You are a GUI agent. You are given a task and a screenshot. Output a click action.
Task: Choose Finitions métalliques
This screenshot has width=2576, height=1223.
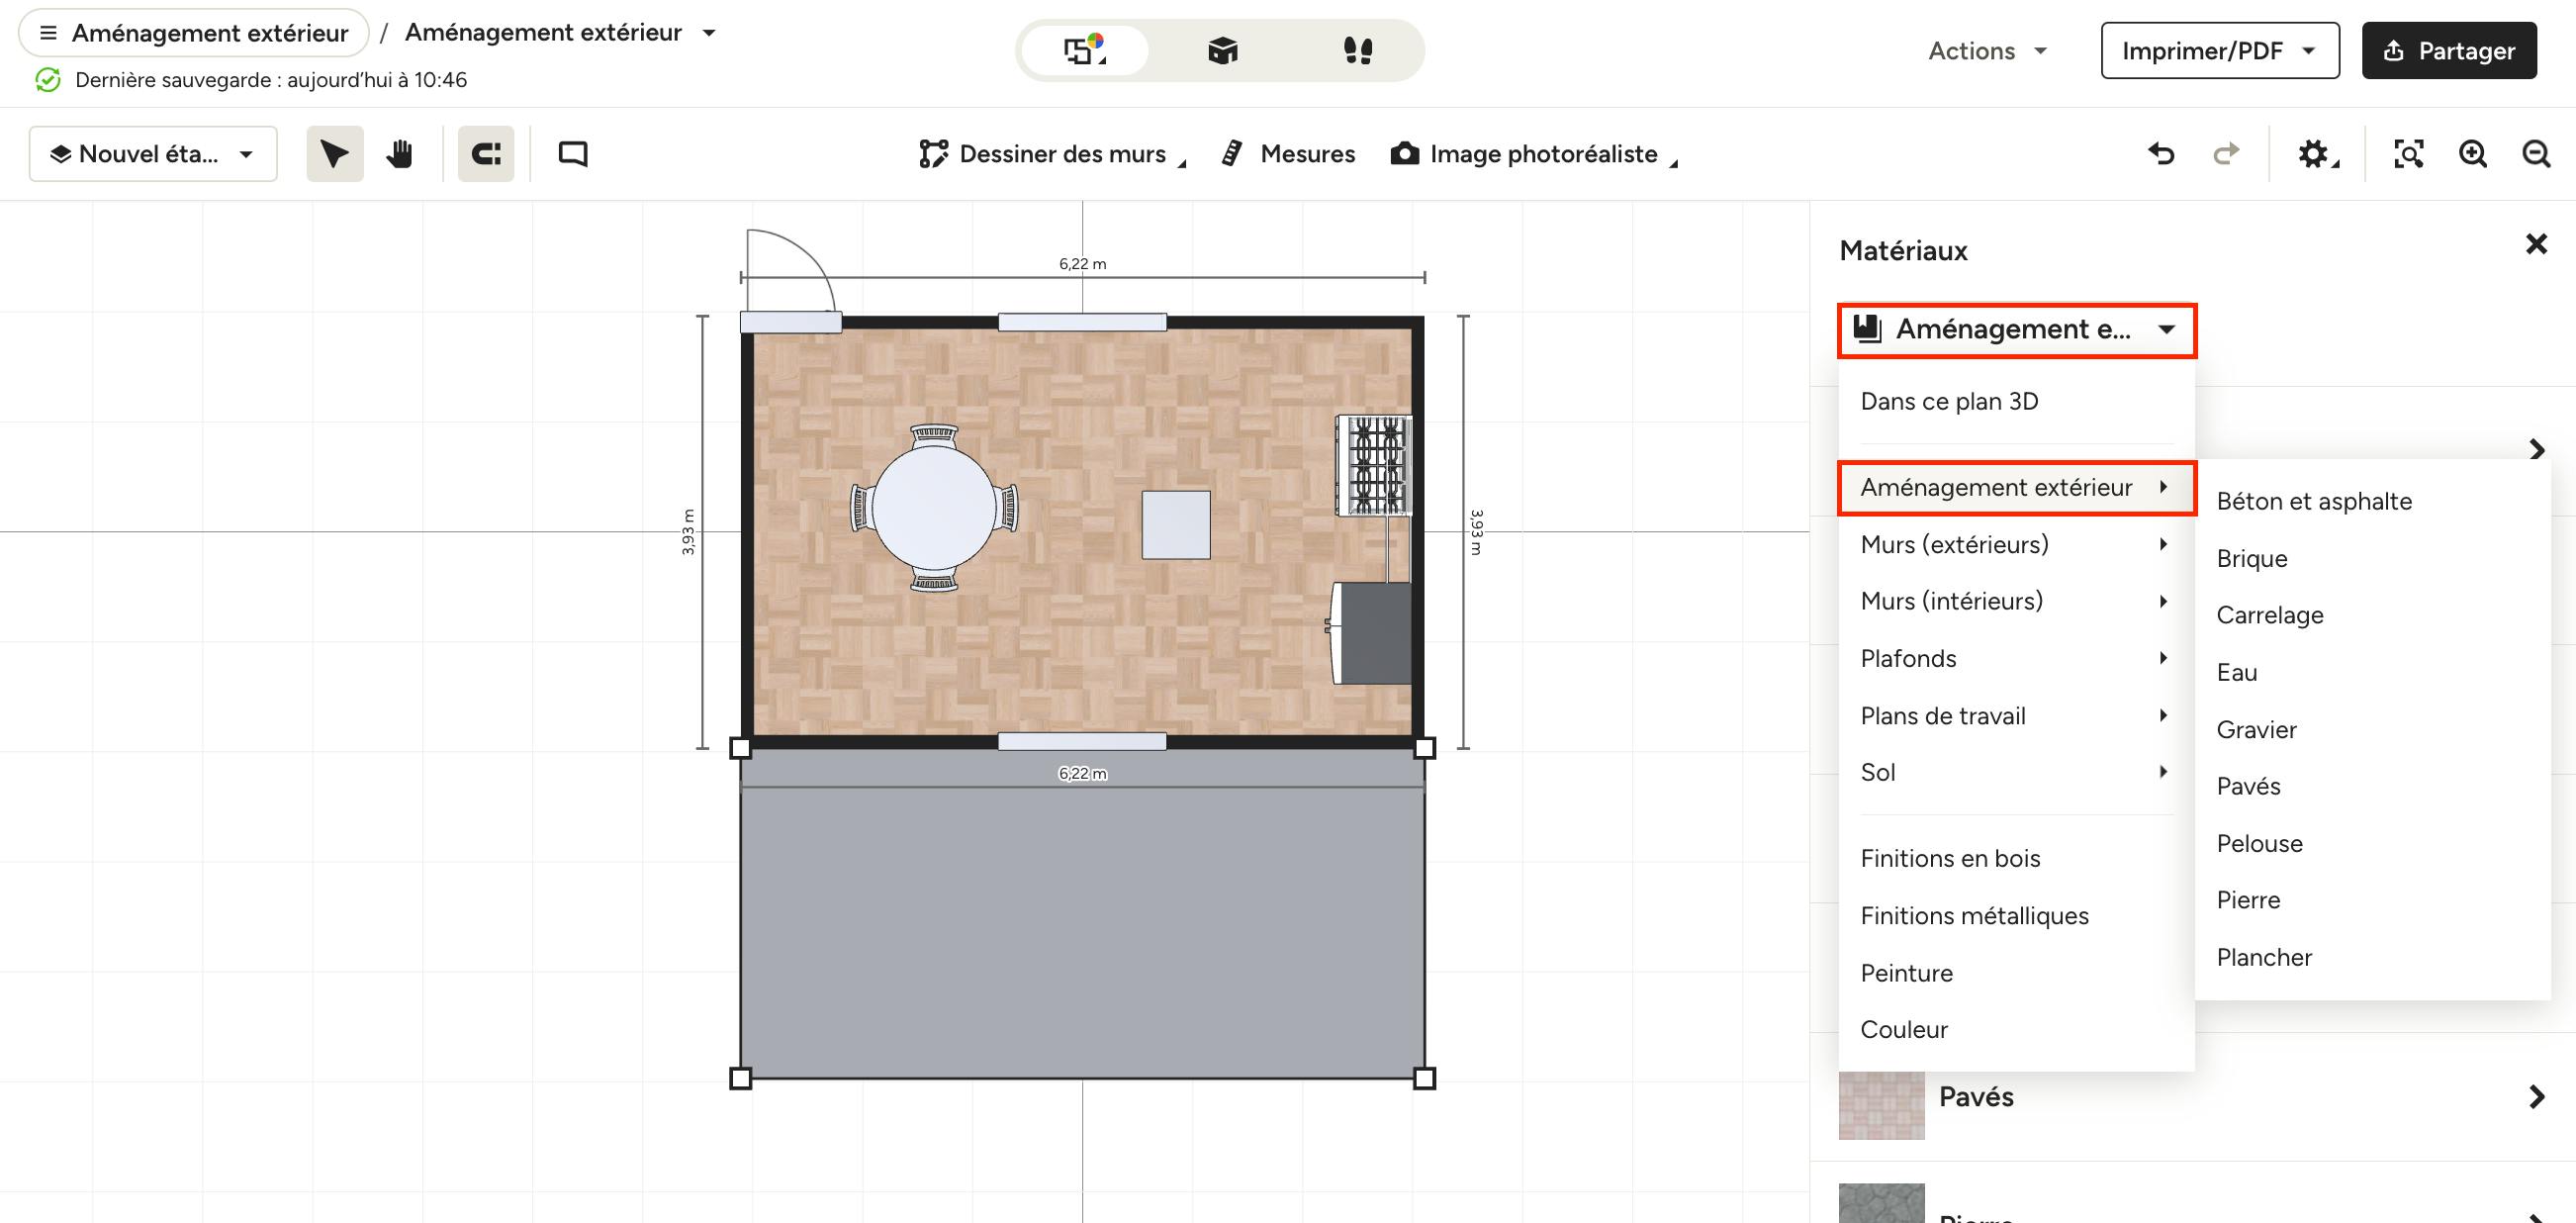click(x=2016, y=916)
